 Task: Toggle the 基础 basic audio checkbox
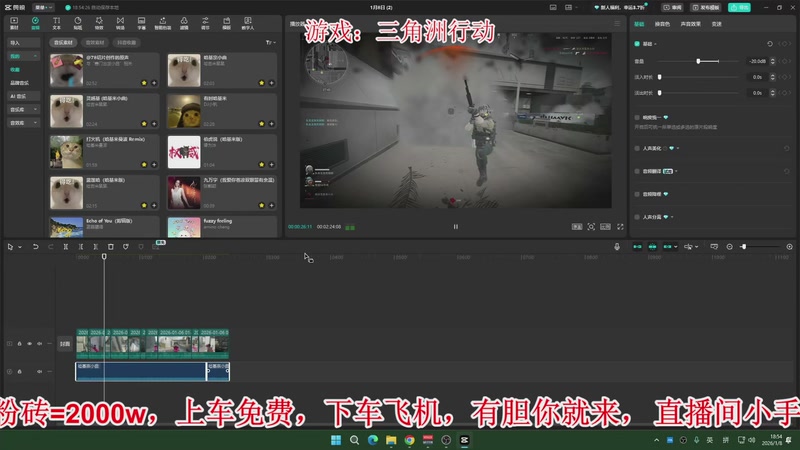click(x=637, y=44)
